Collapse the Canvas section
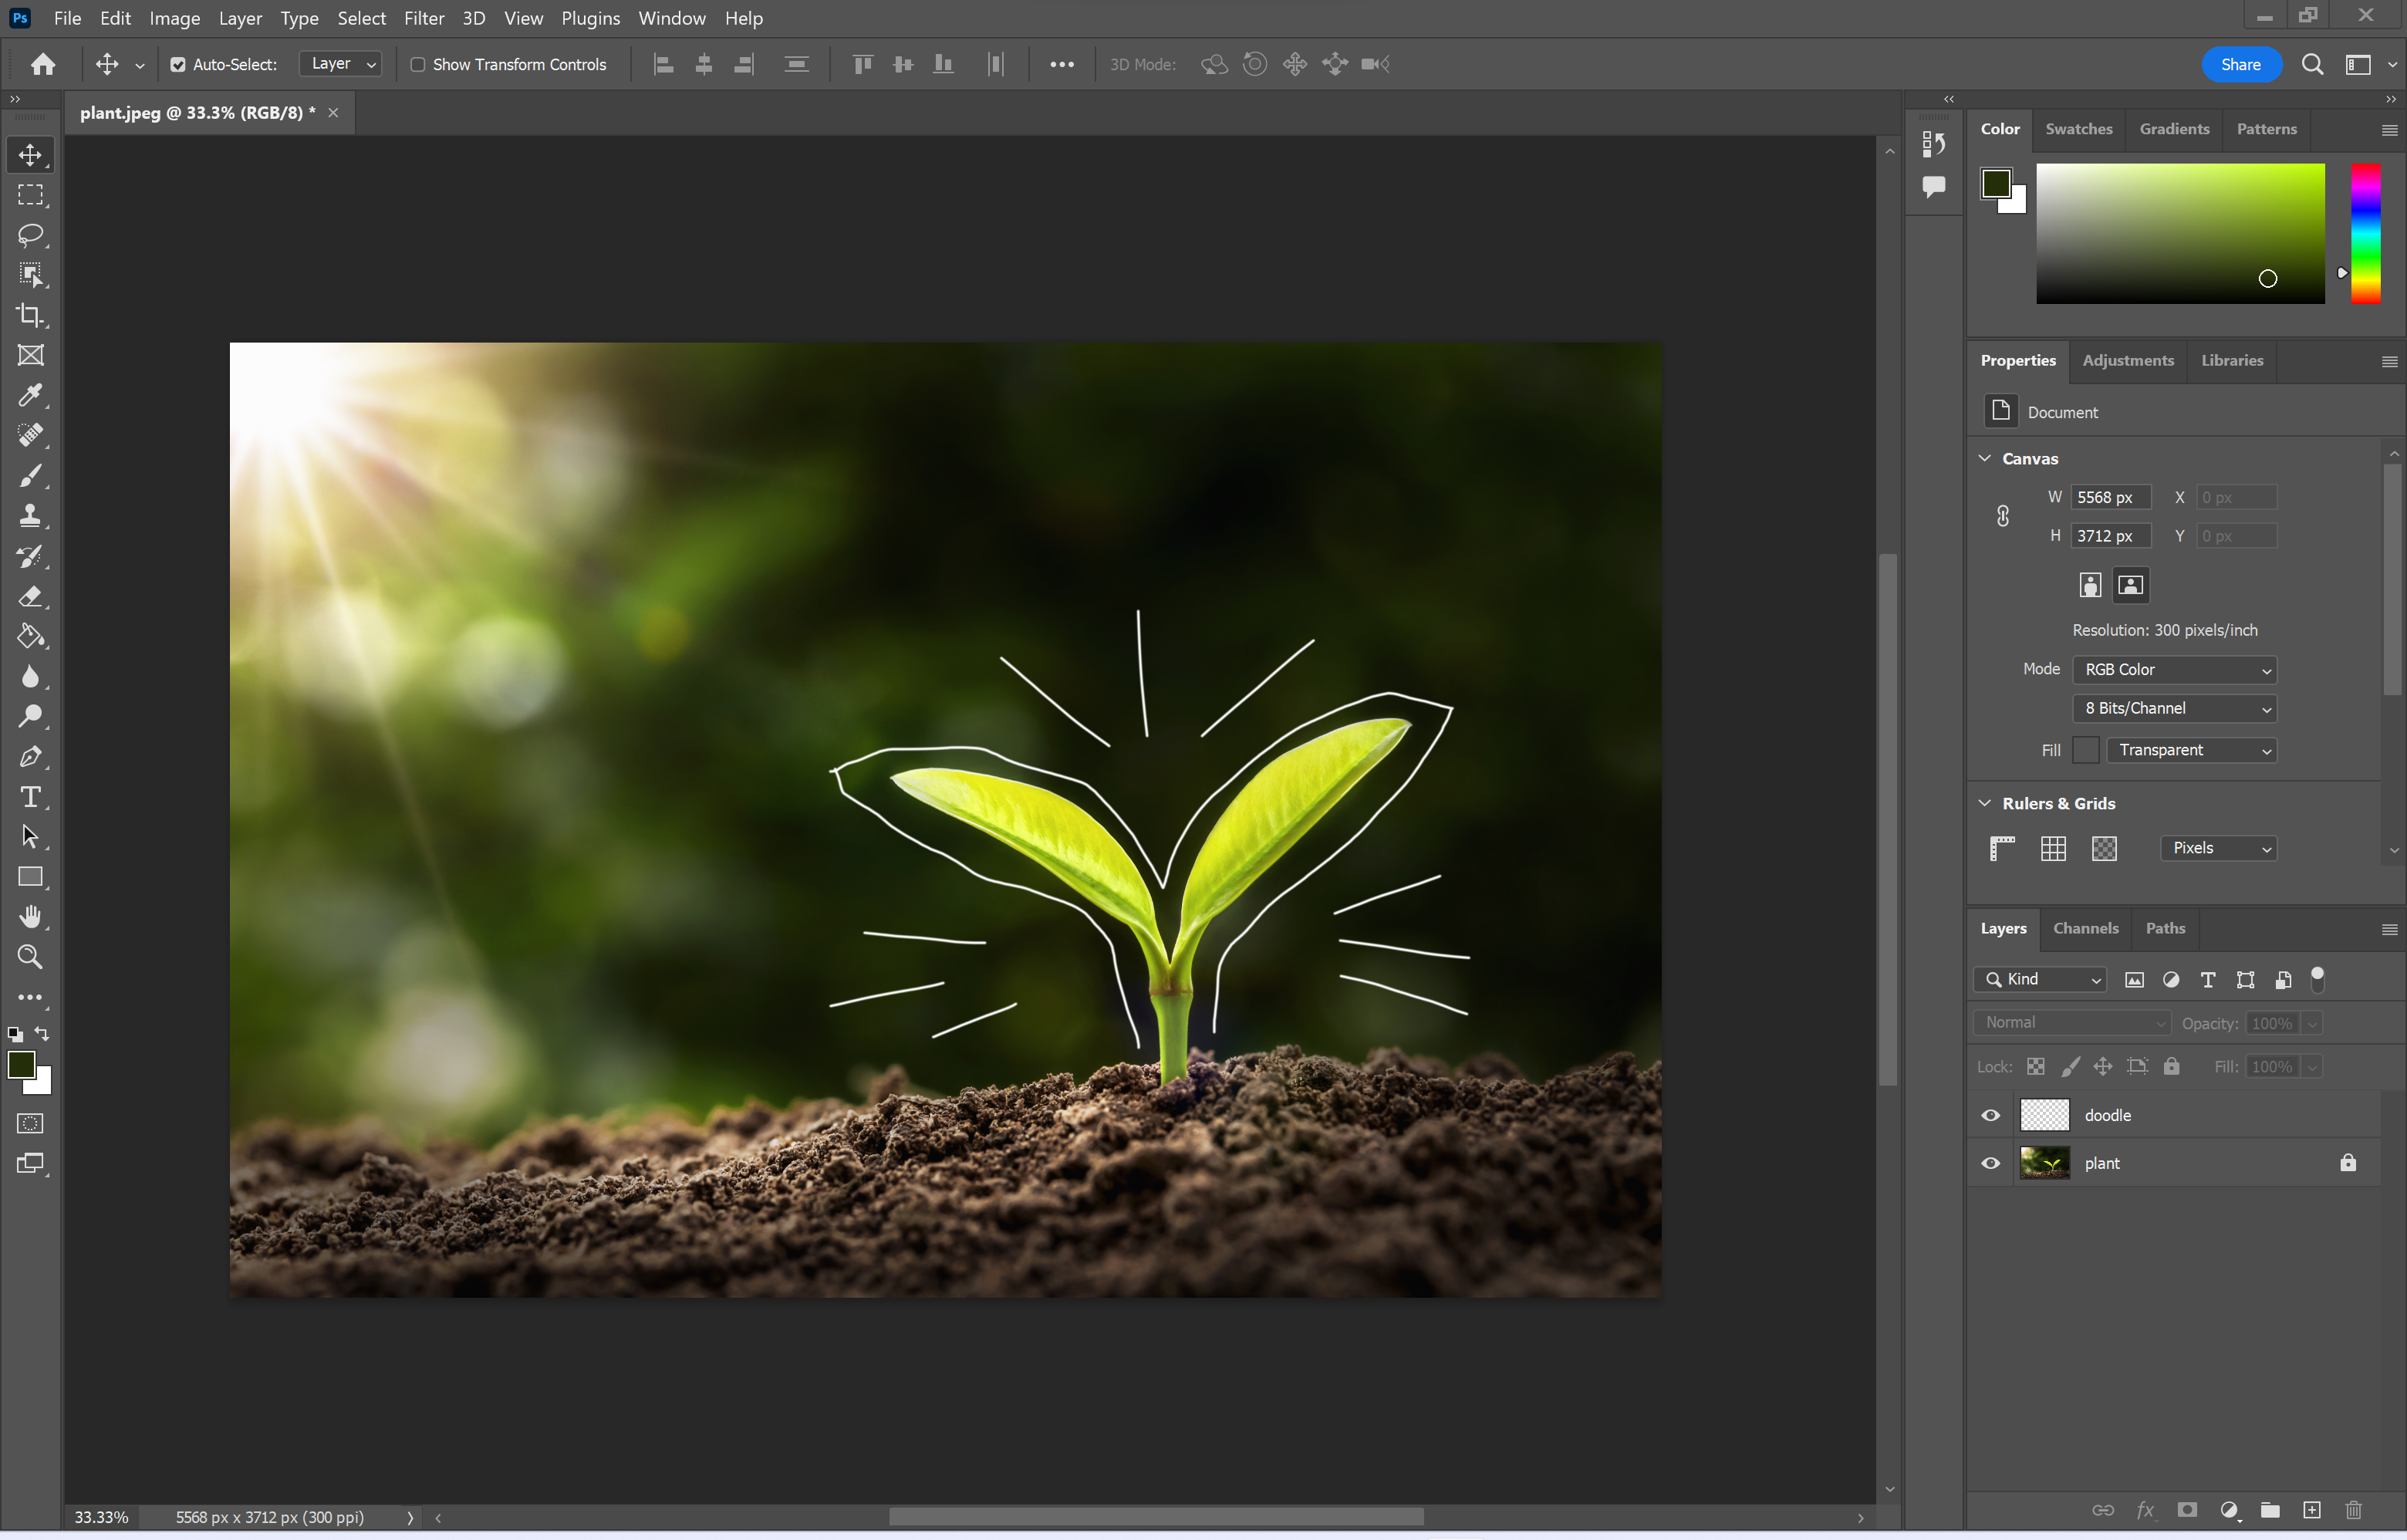This screenshot has height=1540, width=2407. point(1985,458)
